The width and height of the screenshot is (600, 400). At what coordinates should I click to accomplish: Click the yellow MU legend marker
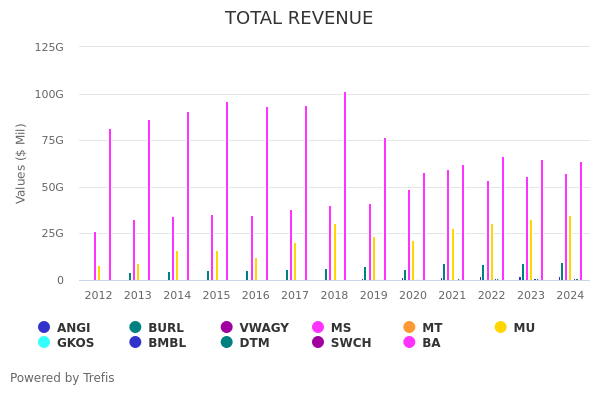point(501,327)
